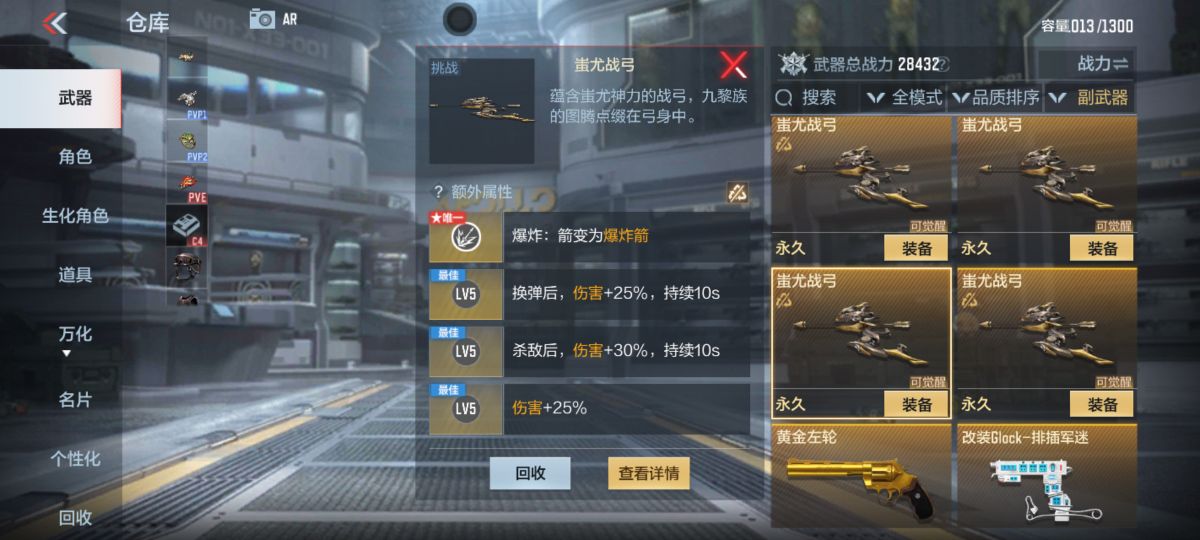The image size is (1200, 540).
Task: Click the question mark beside 额外属性
Action: (437, 192)
